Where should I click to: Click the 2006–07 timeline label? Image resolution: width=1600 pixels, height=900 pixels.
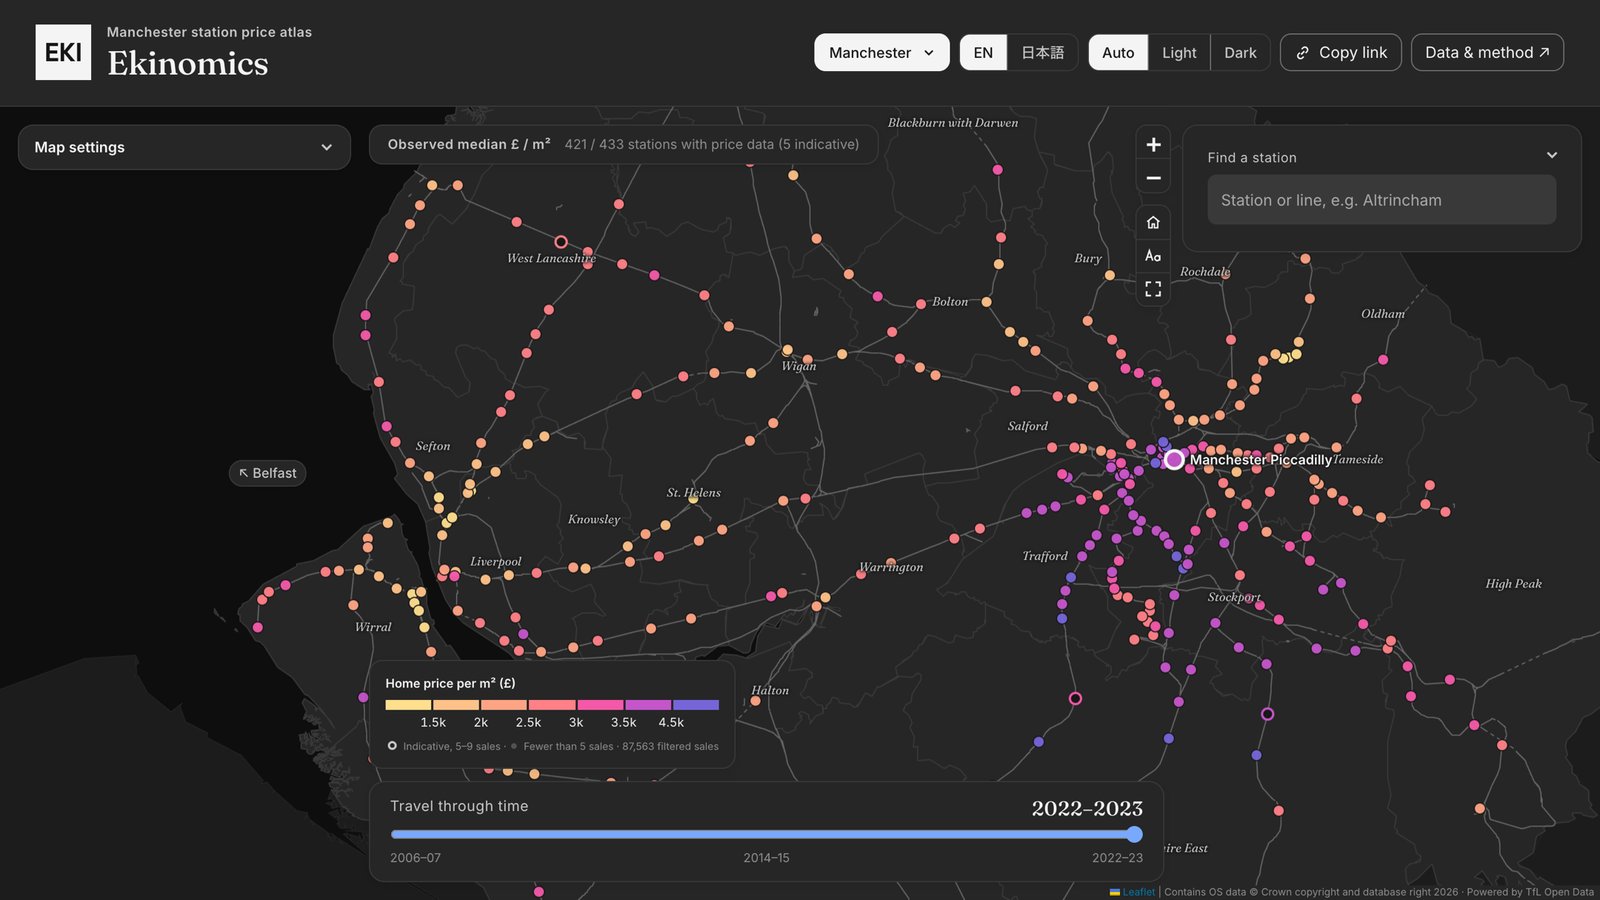point(415,858)
